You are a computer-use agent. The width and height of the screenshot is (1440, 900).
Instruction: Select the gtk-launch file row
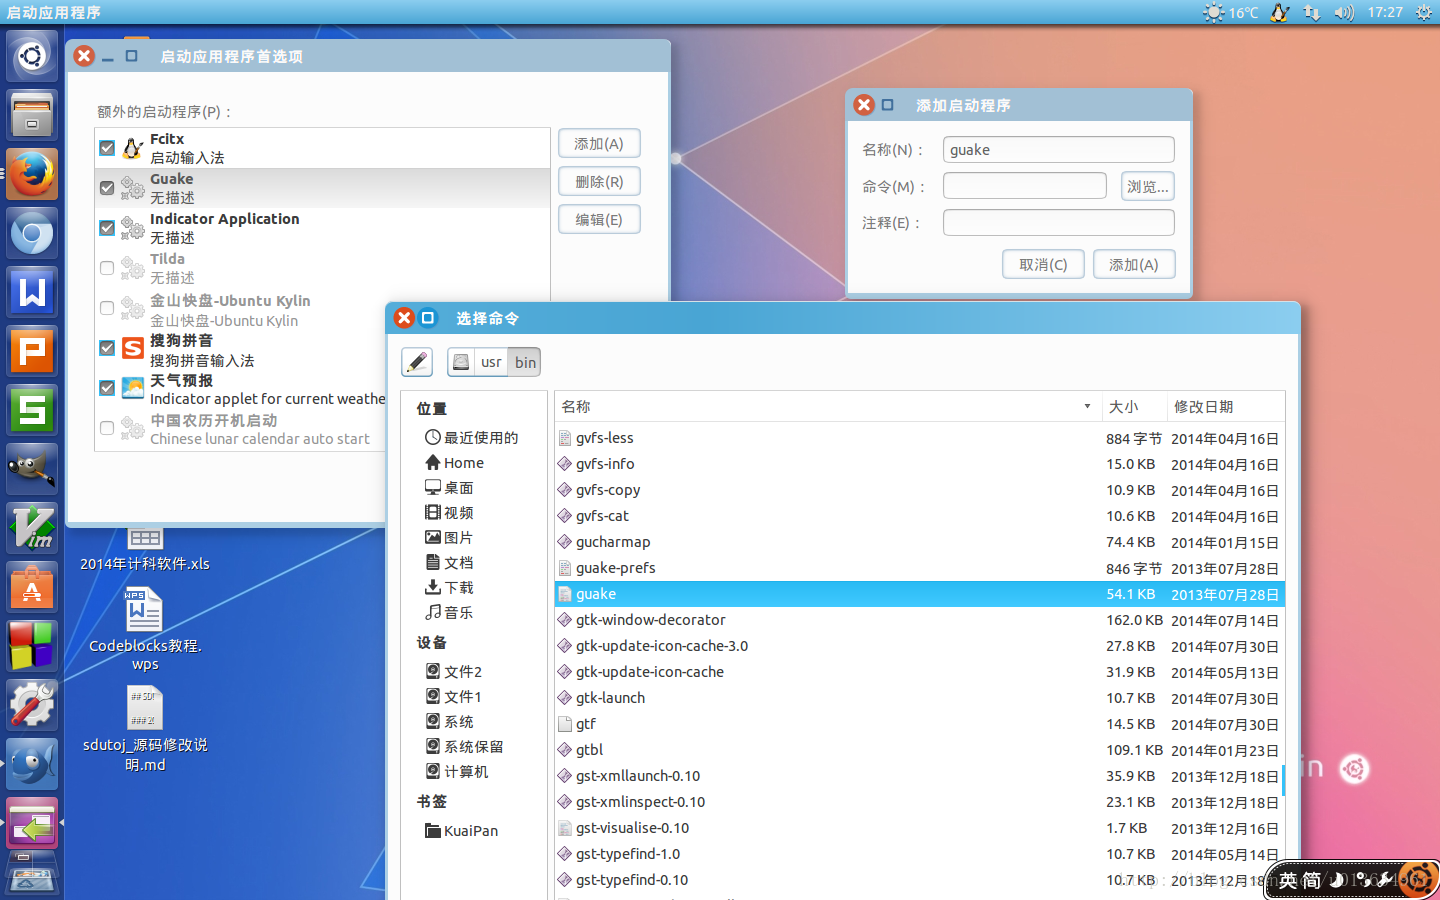click(x=919, y=698)
